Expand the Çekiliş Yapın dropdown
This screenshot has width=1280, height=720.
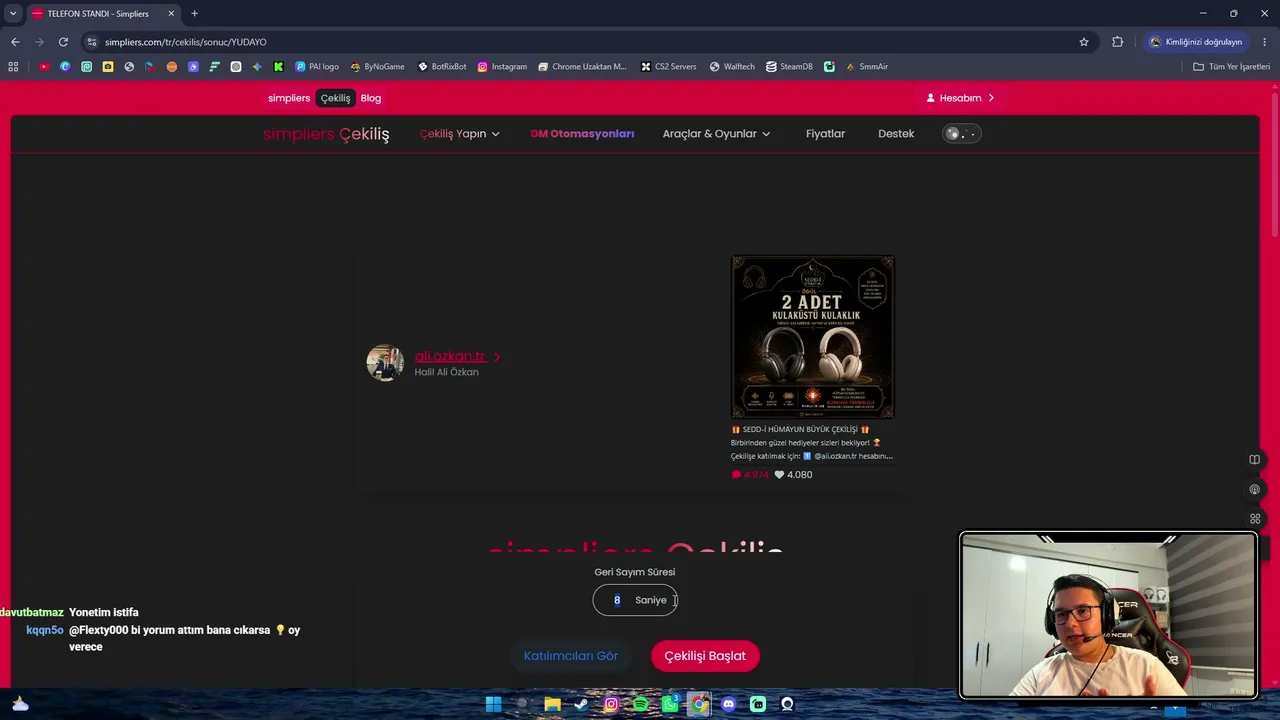pyautogui.click(x=459, y=134)
